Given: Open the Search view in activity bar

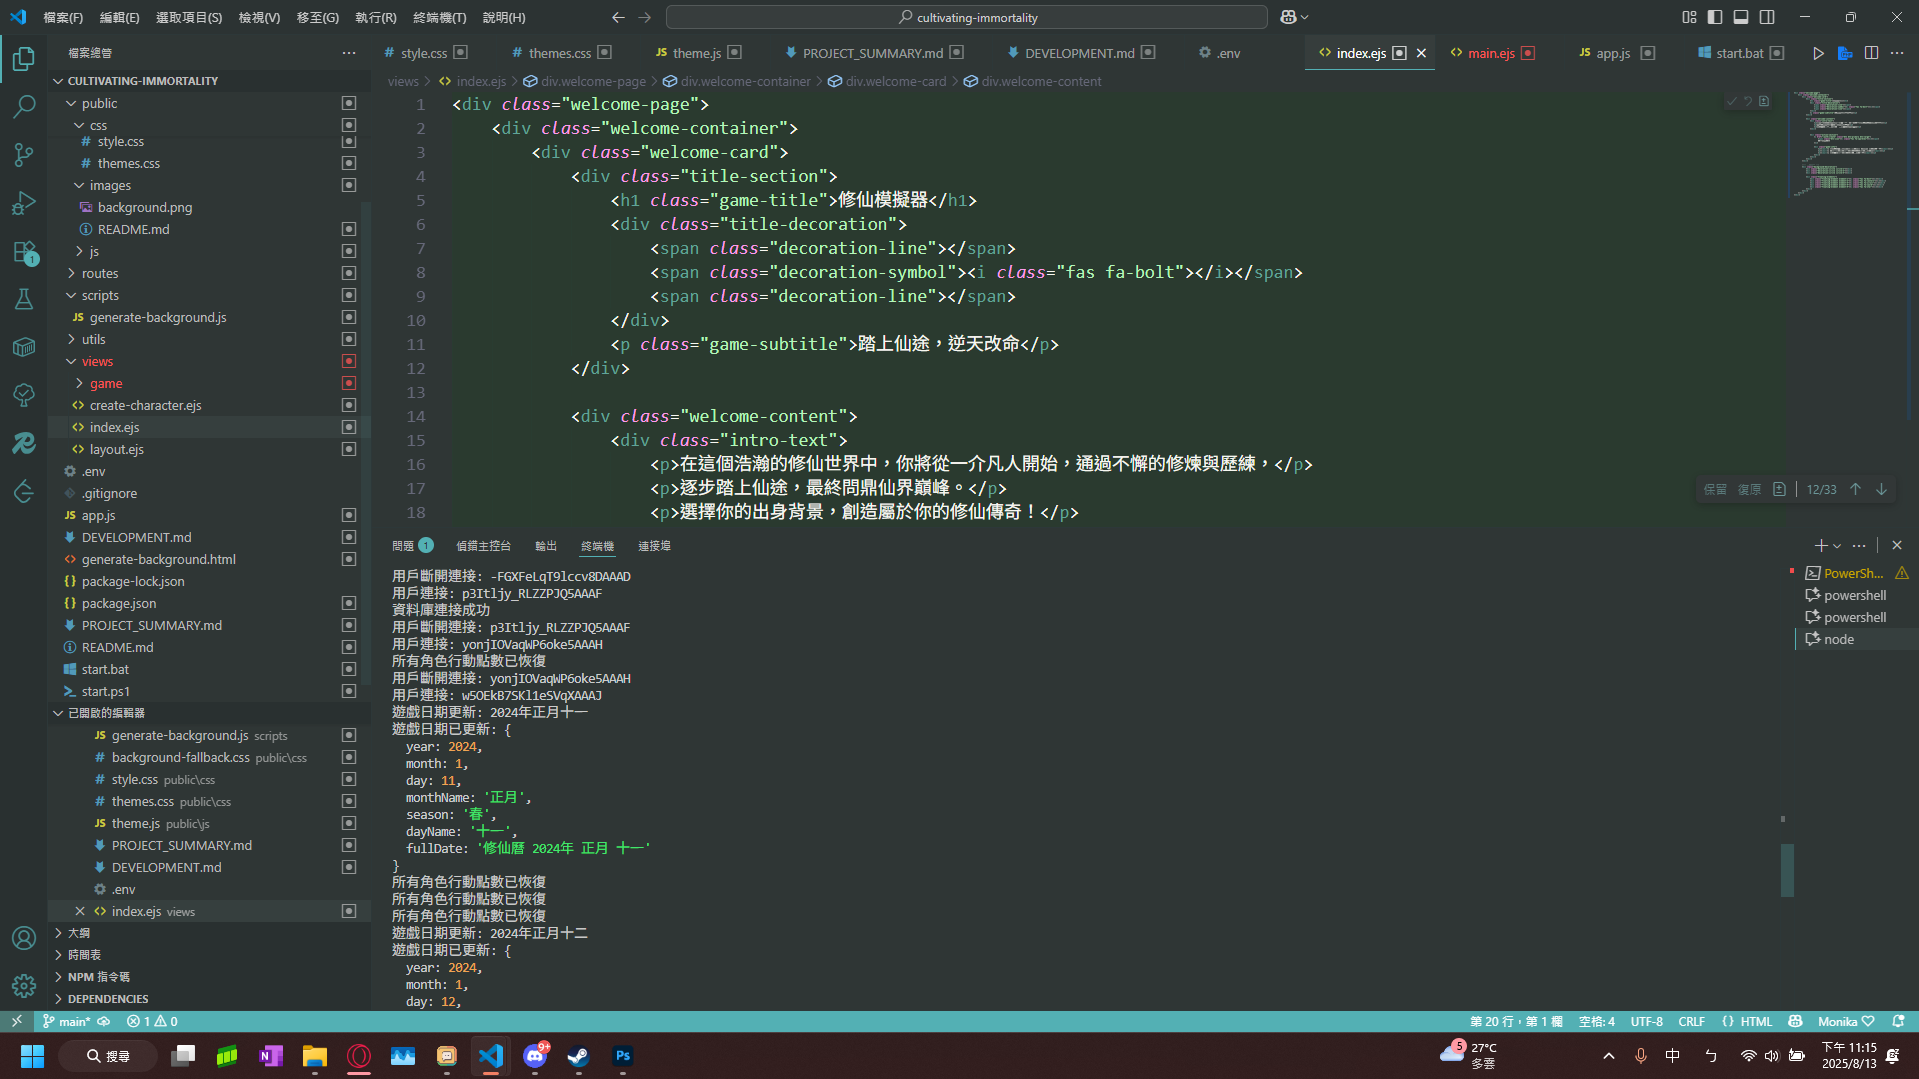Looking at the screenshot, I should (24, 106).
